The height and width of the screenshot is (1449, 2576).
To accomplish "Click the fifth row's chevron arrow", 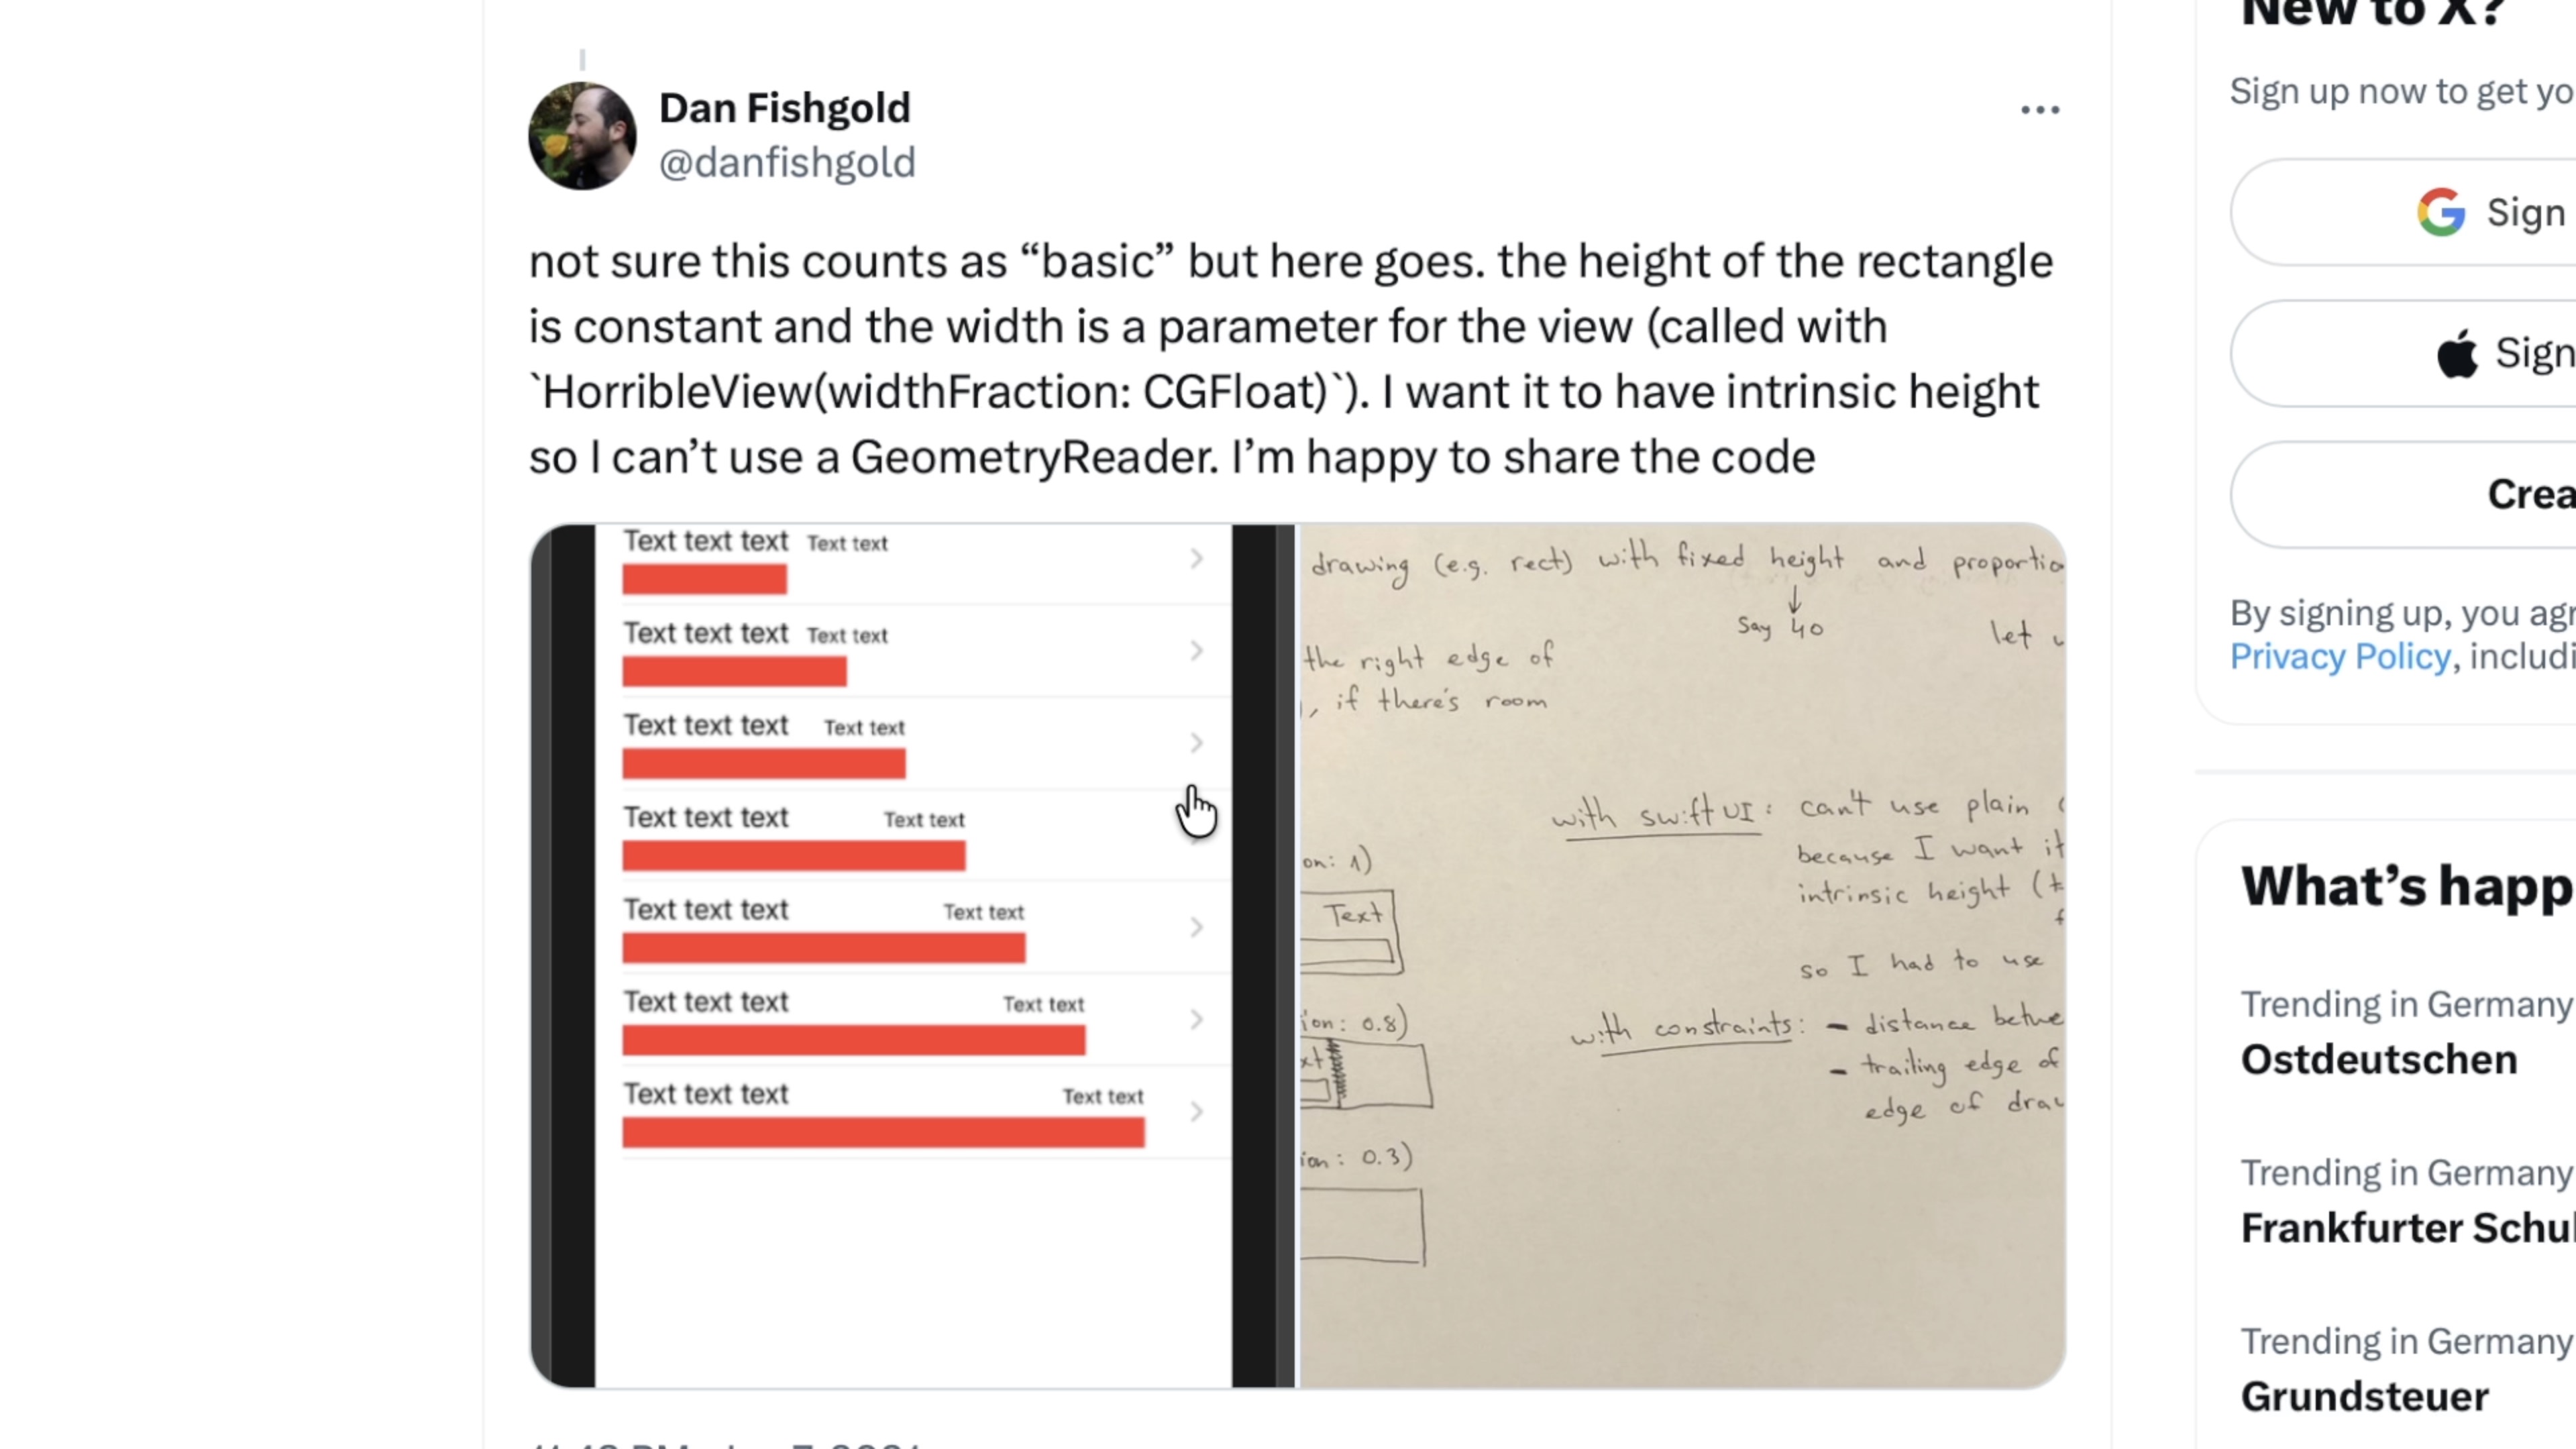I will (1196, 927).
